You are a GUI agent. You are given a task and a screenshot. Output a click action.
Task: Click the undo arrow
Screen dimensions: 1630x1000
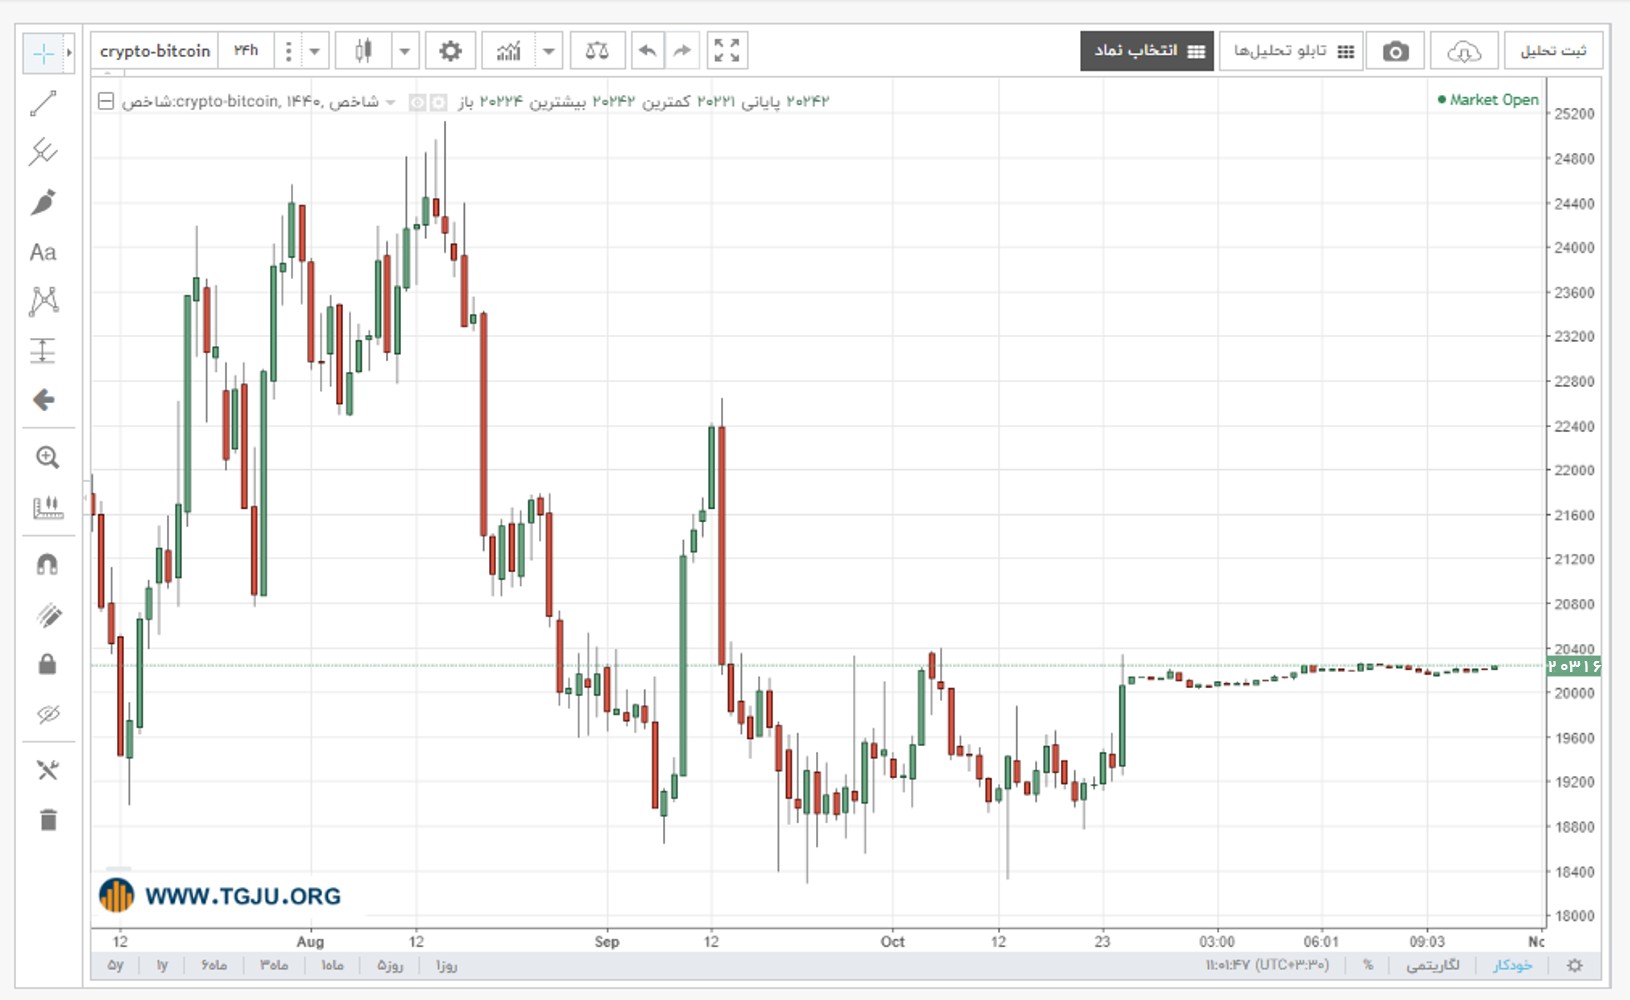[x=648, y=51]
